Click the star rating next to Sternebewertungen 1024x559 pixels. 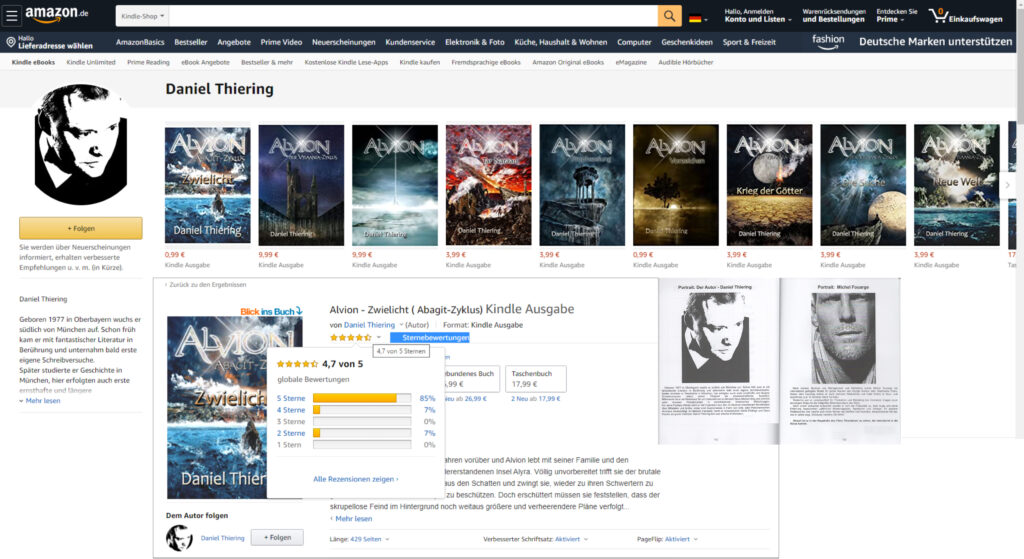[351, 338]
